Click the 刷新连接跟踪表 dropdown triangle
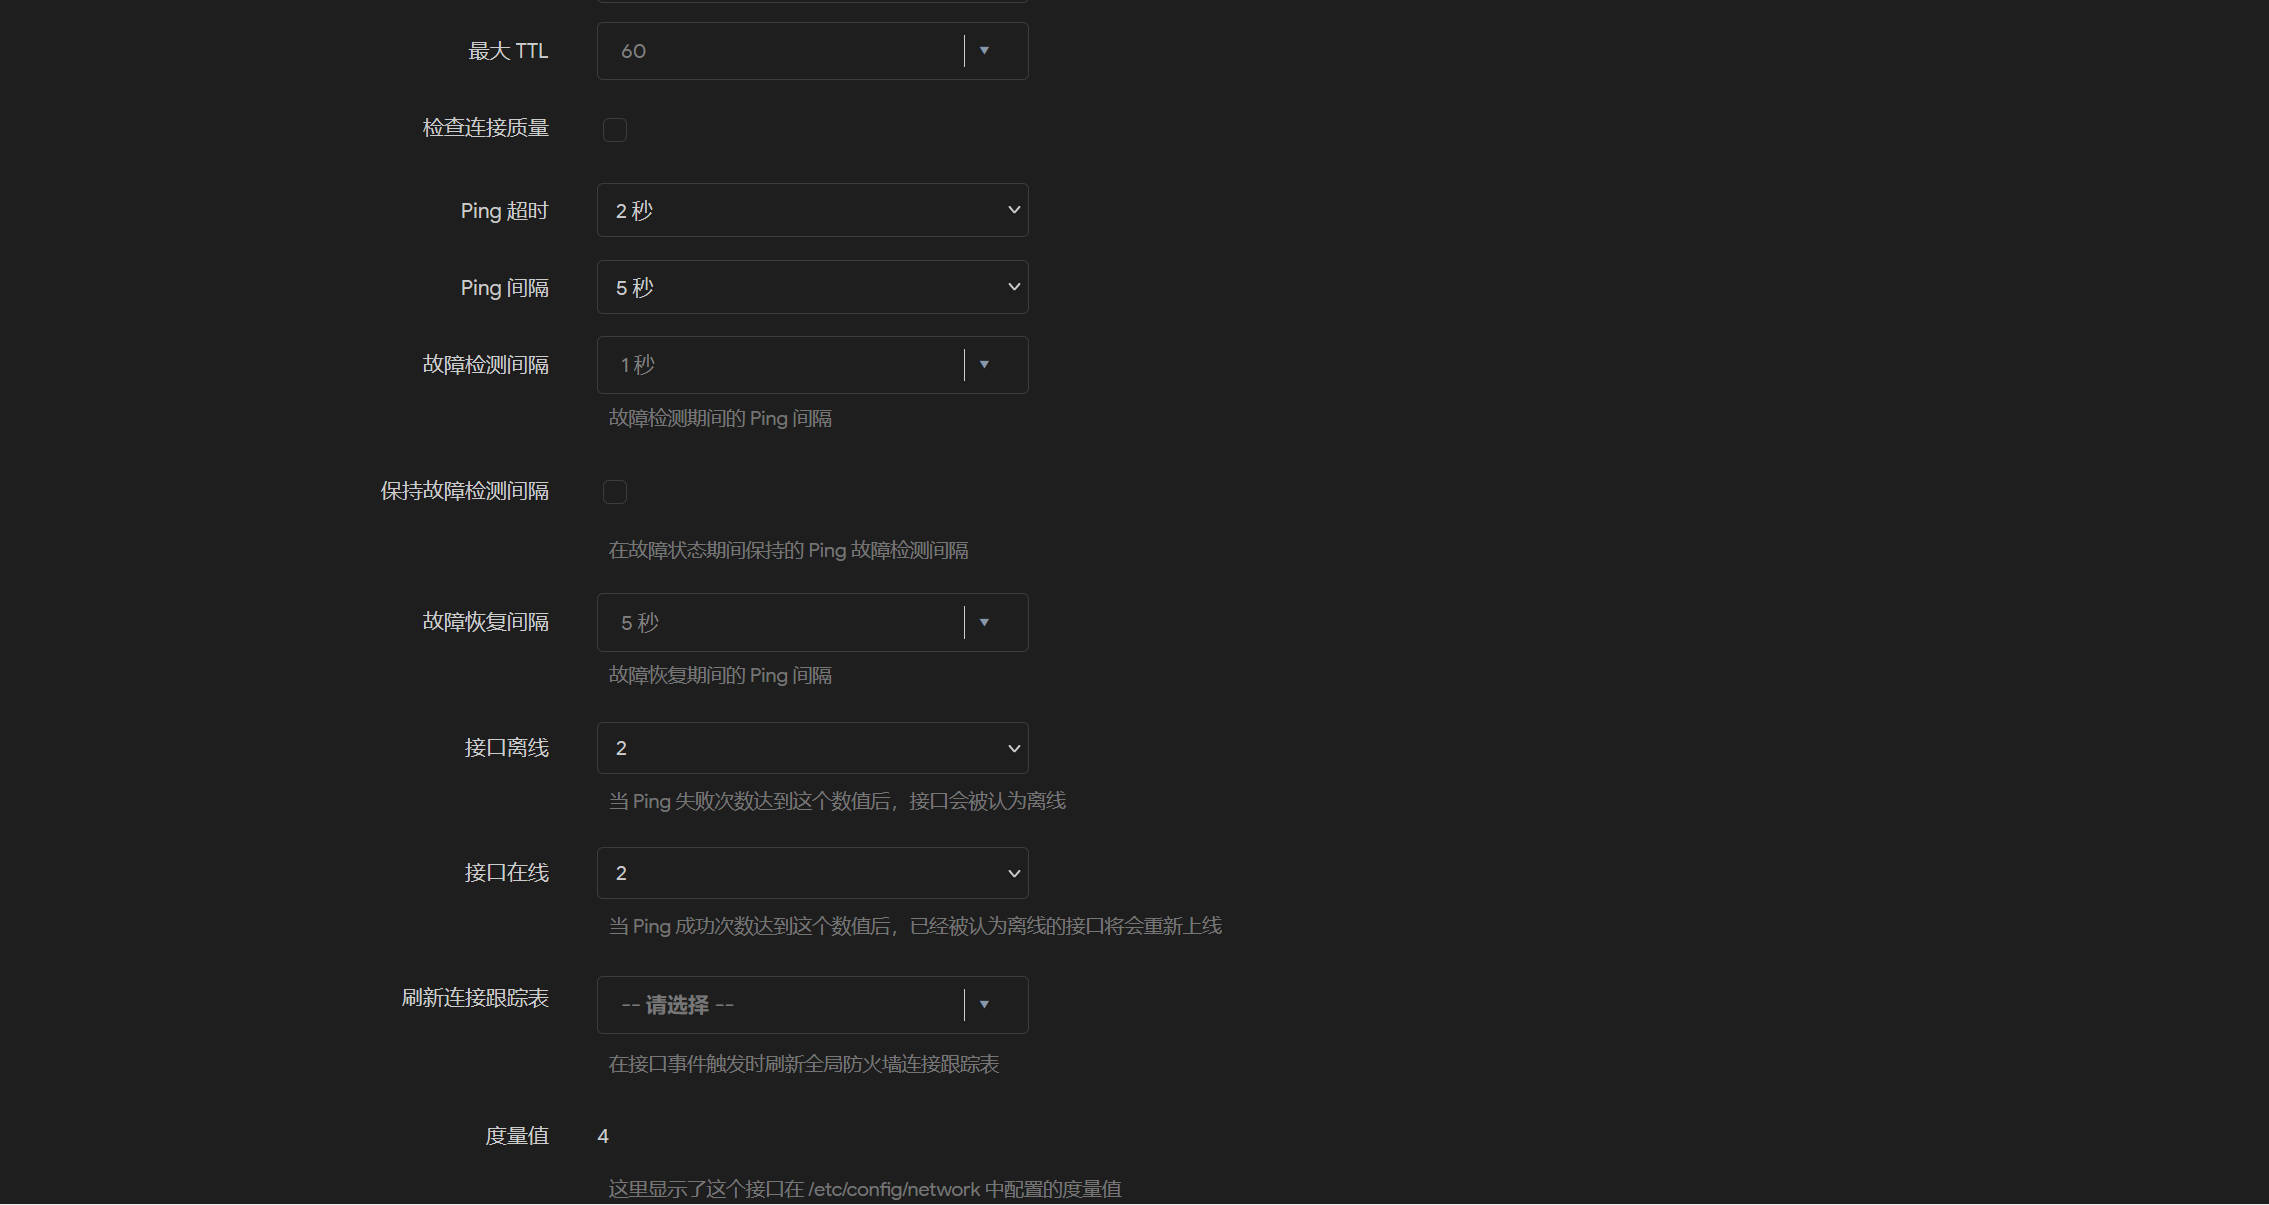 coord(984,1004)
